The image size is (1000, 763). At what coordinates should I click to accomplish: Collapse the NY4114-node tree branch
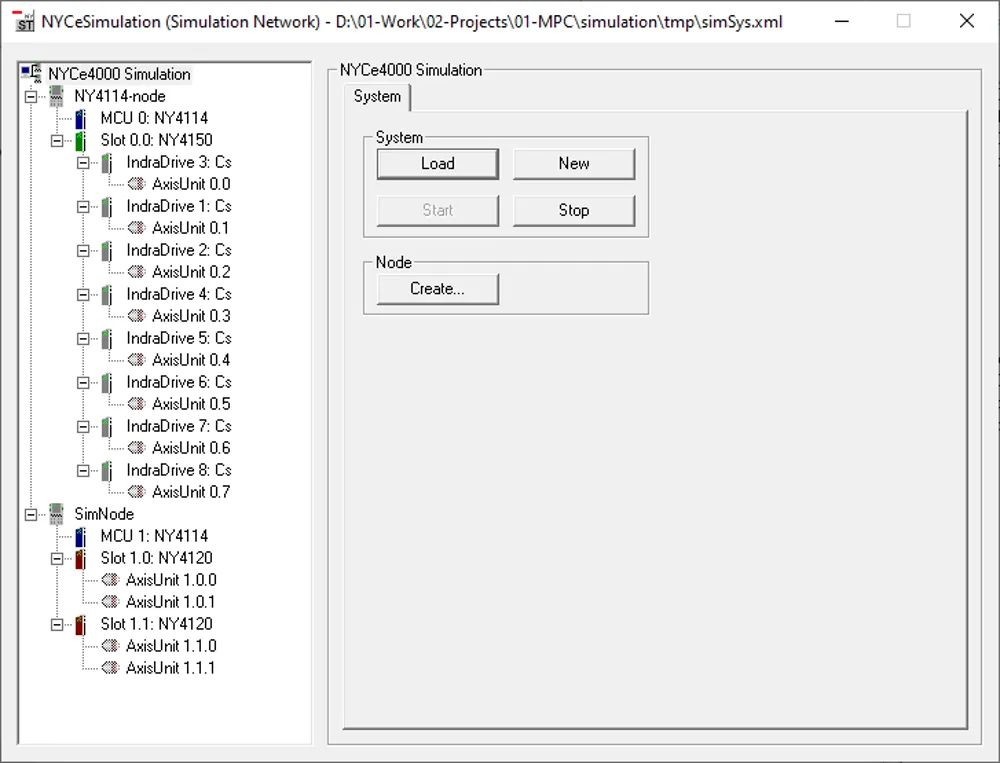[31, 96]
